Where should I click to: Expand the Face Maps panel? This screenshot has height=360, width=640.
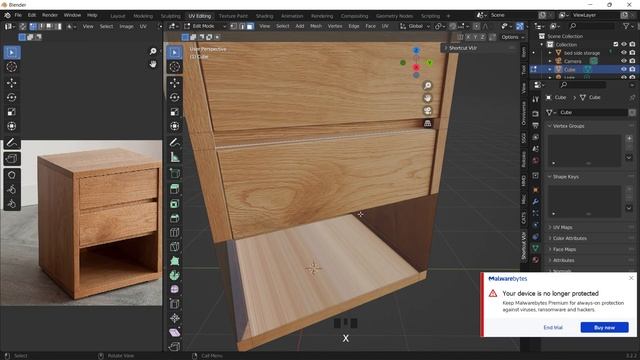pyautogui.click(x=564, y=249)
